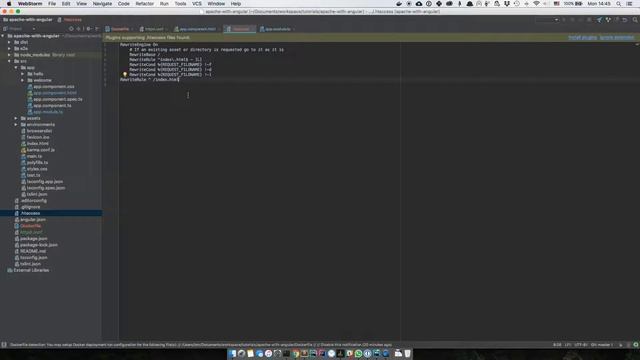Click the scroll-from-source target icon in Project panel
This screenshot has height=360, width=640.
pyautogui.click(x=71, y=29)
